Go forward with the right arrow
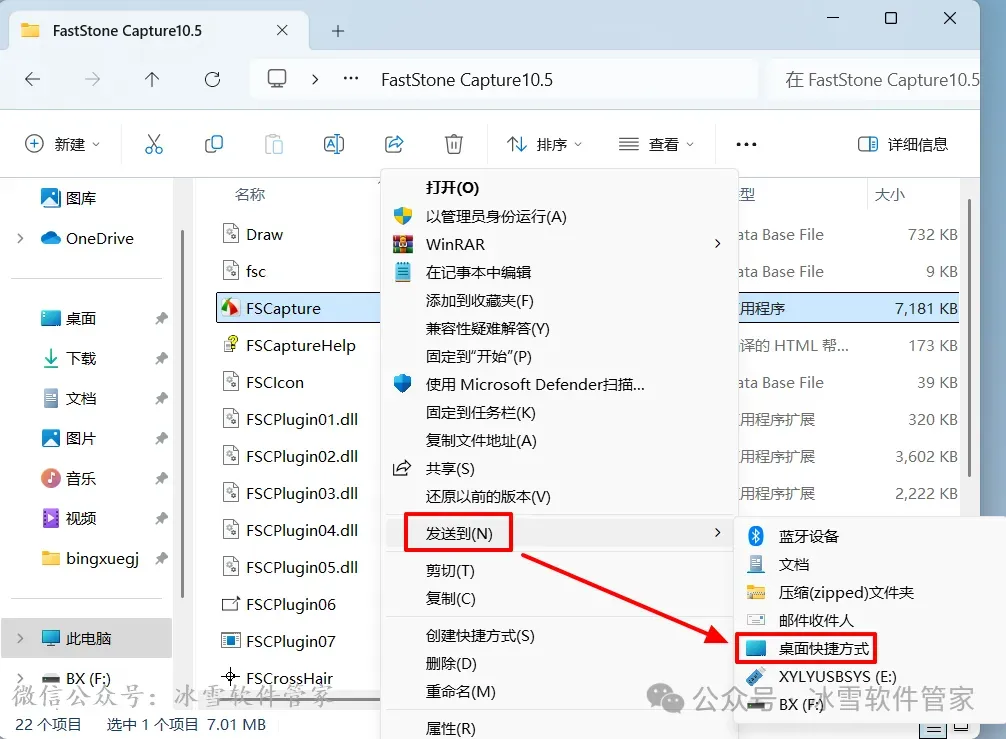The width and height of the screenshot is (1006, 739). (x=92, y=80)
